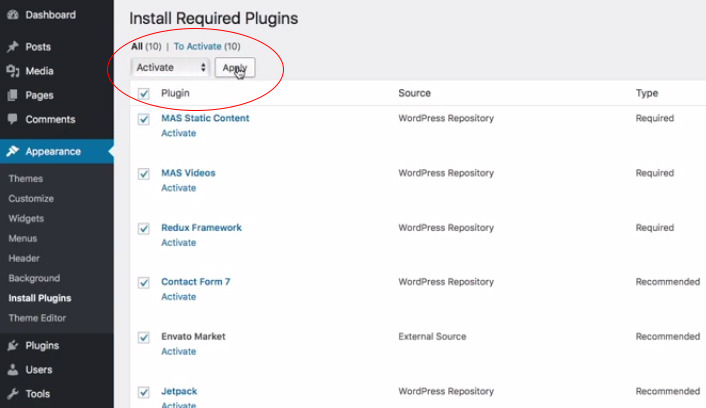Toggle the select-all checkbox beside Plugin header

[x=144, y=94]
